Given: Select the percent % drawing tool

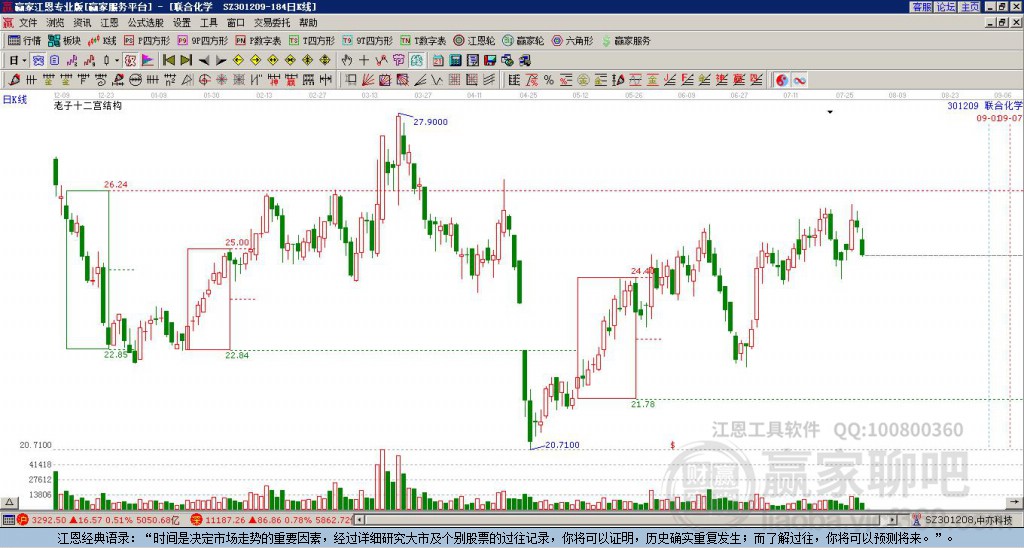Looking at the screenshot, I should pos(549,80).
